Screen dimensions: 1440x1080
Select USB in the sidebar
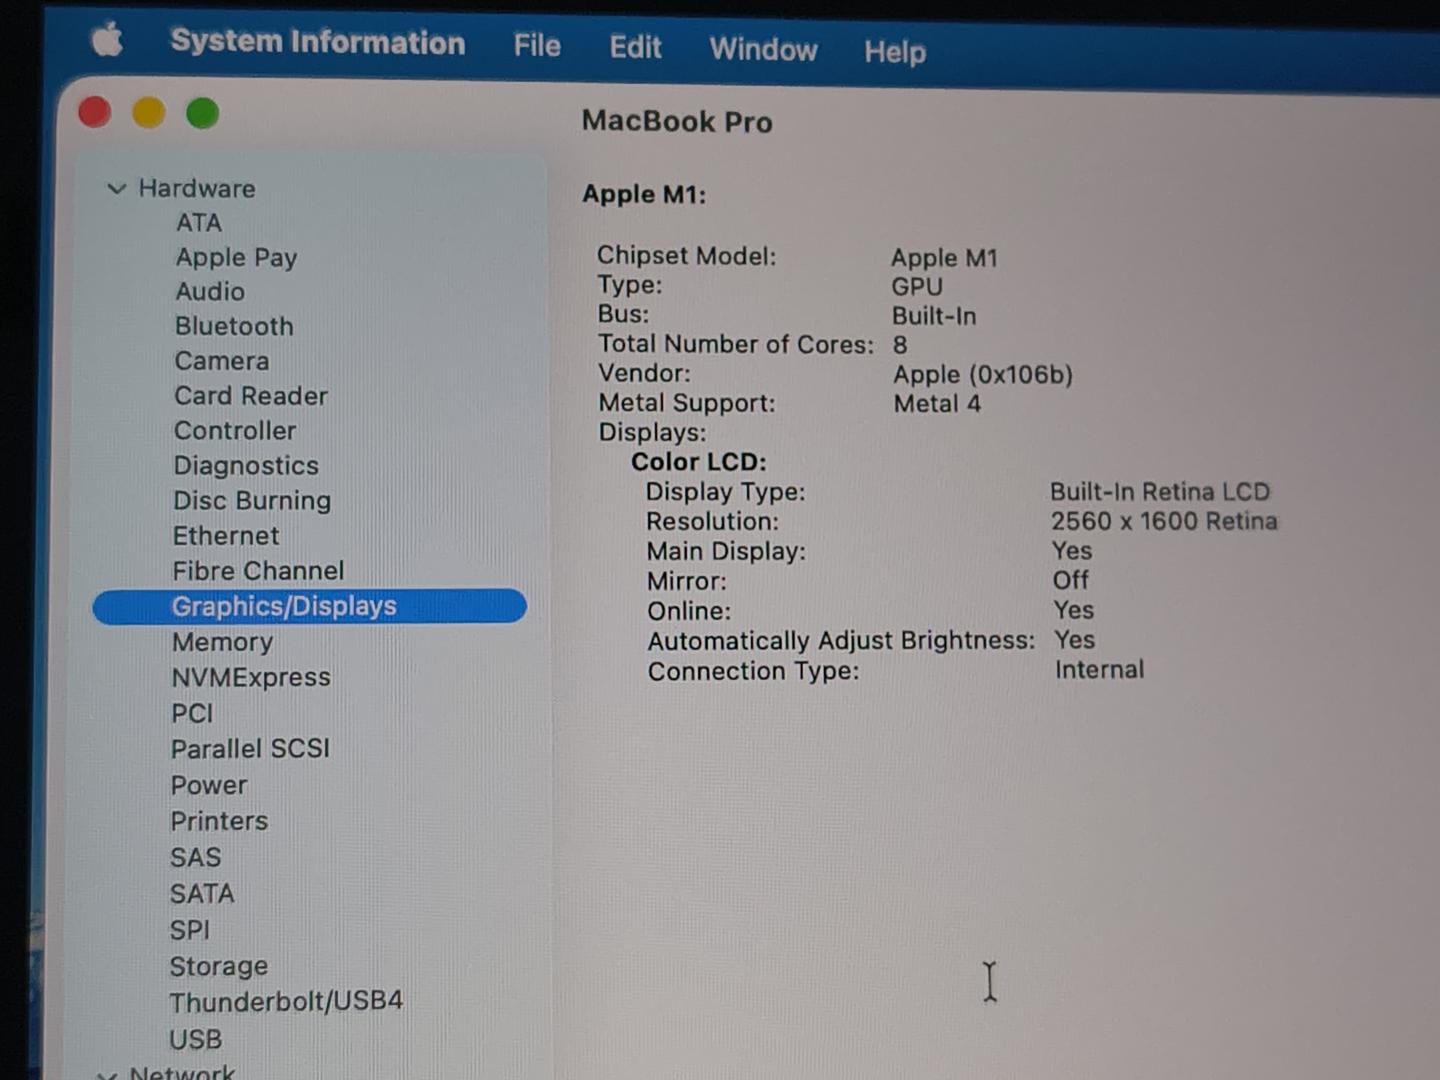tap(195, 1040)
